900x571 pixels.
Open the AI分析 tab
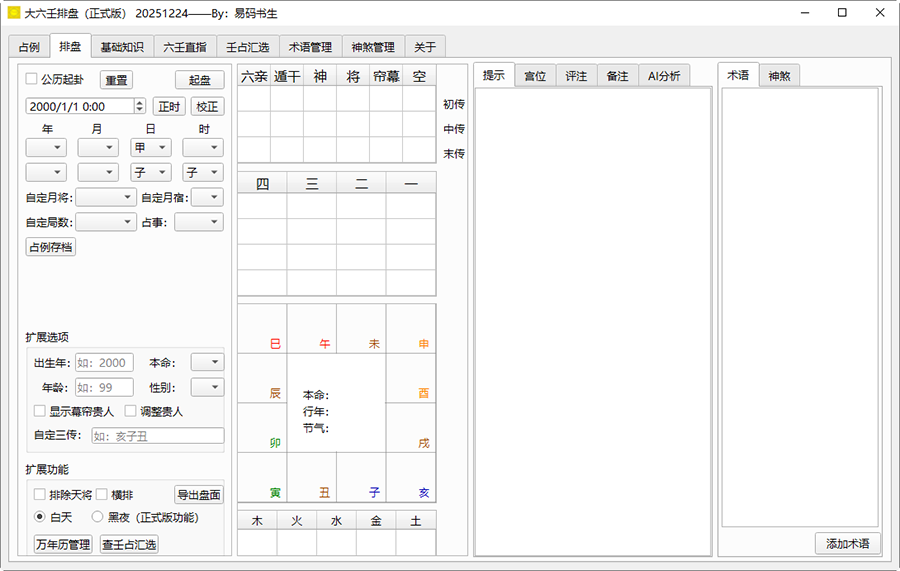coord(664,76)
